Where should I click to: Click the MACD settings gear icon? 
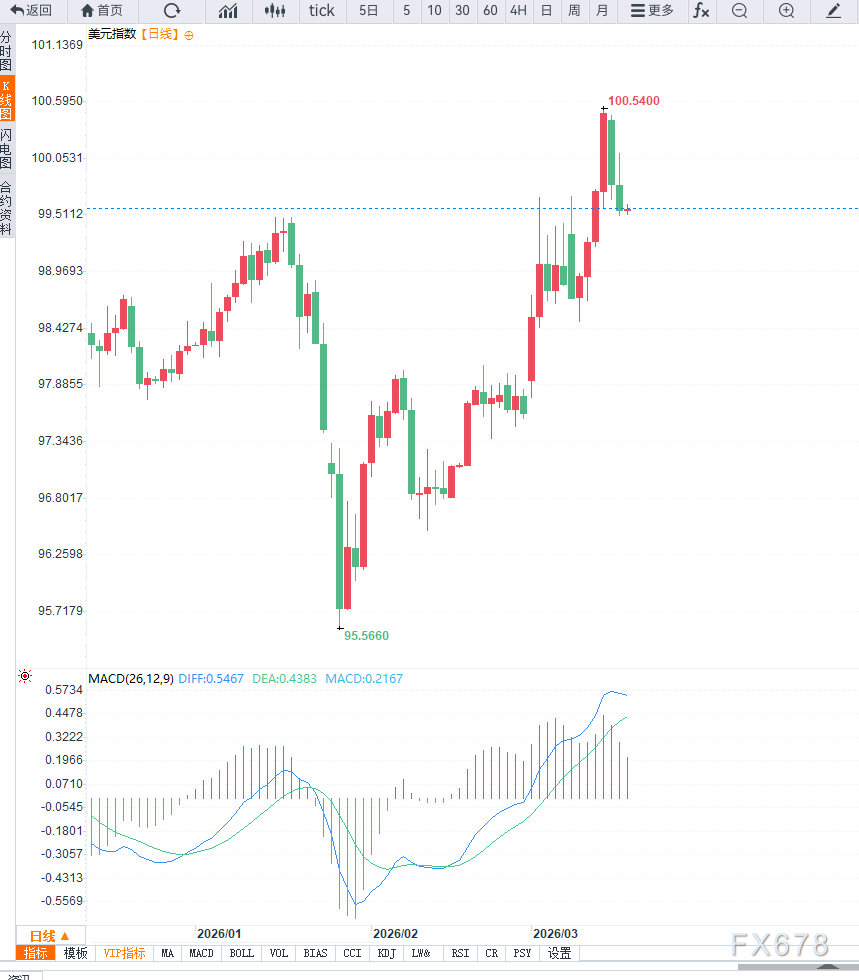click(25, 677)
